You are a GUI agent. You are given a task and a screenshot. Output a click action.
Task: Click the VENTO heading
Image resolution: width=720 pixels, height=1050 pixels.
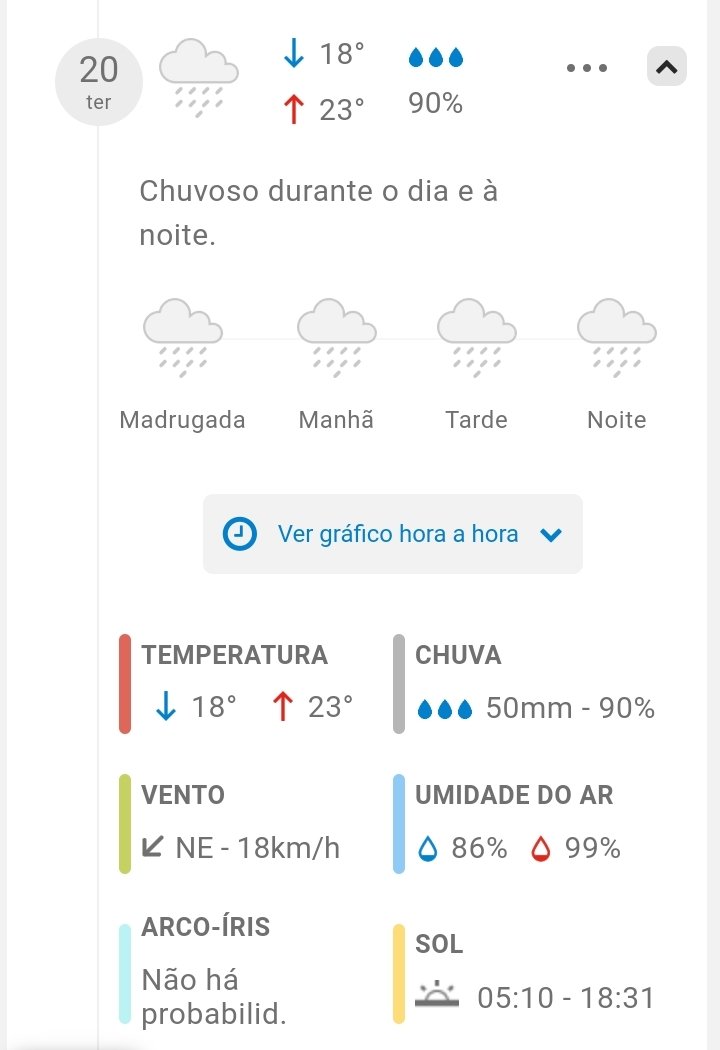[183, 795]
